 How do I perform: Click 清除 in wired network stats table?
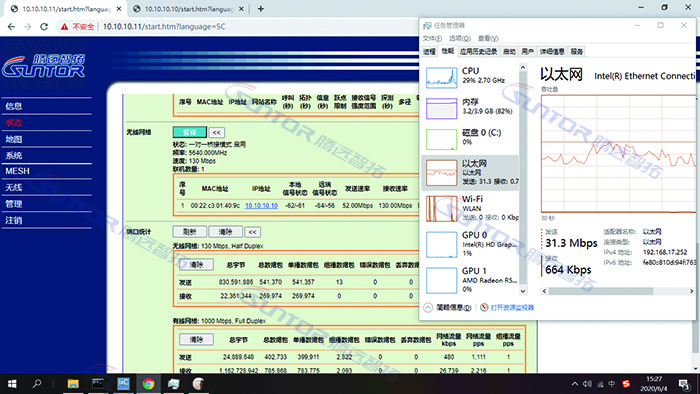coord(196,340)
